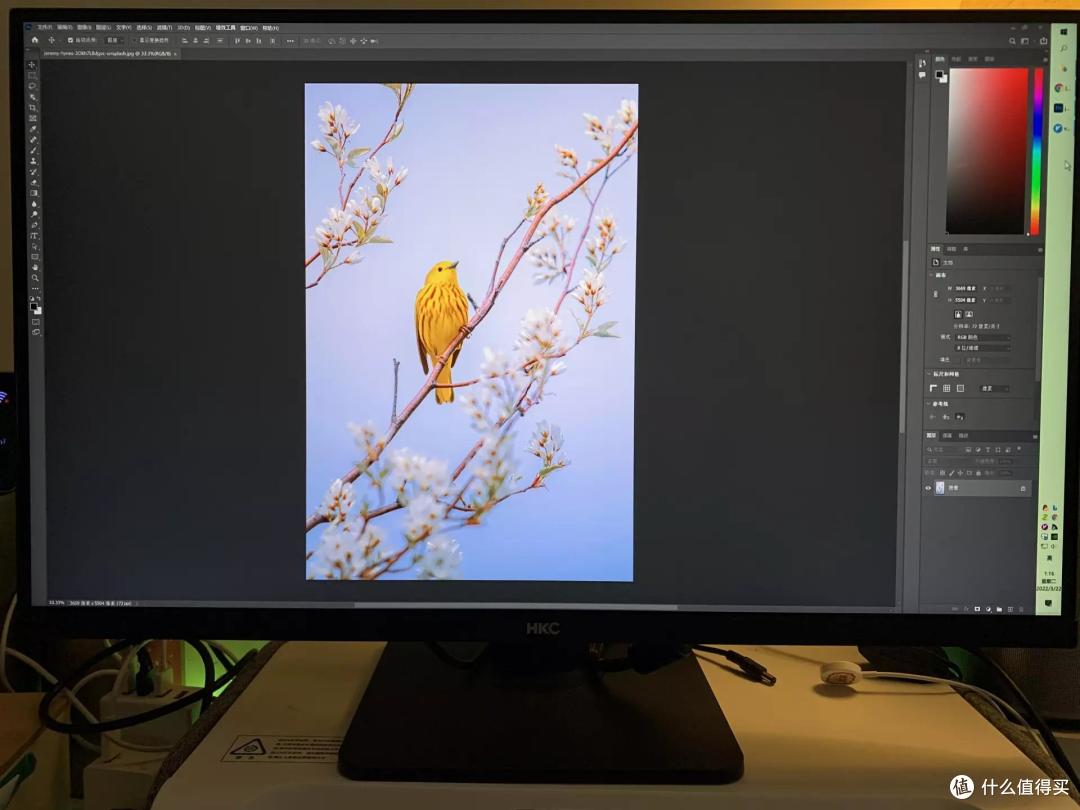Close the document tab with its x
1080x810 pixels.
point(175,54)
